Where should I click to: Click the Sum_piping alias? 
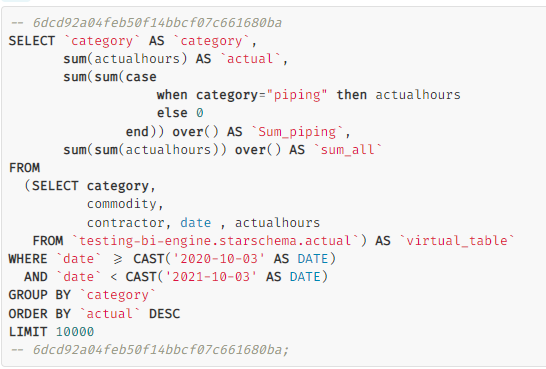pyautogui.click(x=297, y=132)
